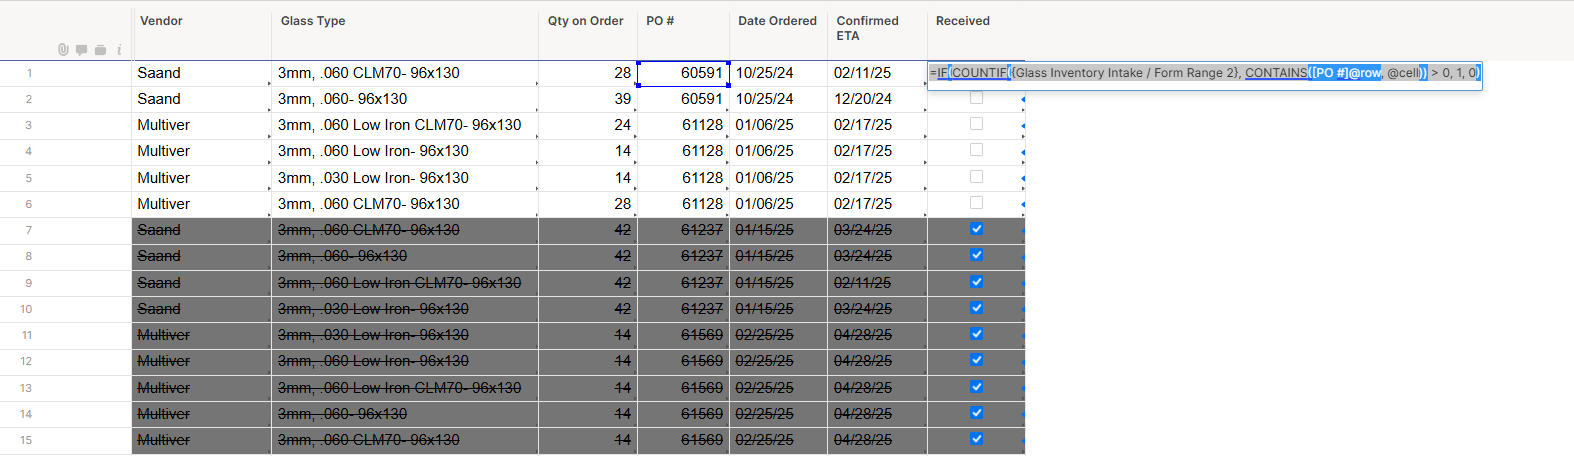Uncheck the Received box in row 8

click(977, 255)
